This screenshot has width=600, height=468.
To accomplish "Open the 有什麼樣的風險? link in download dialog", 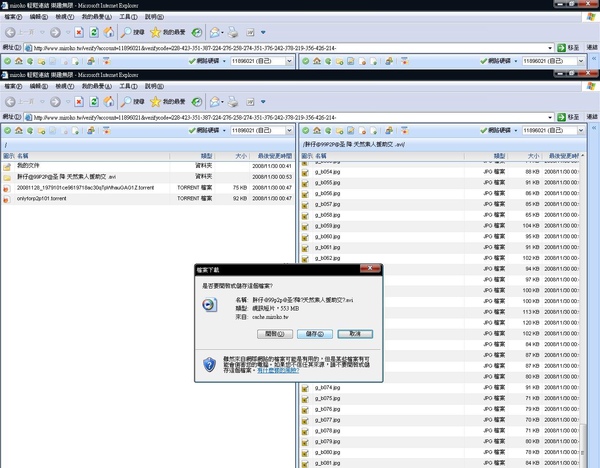I will pyautogui.click(x=278, y=370).
